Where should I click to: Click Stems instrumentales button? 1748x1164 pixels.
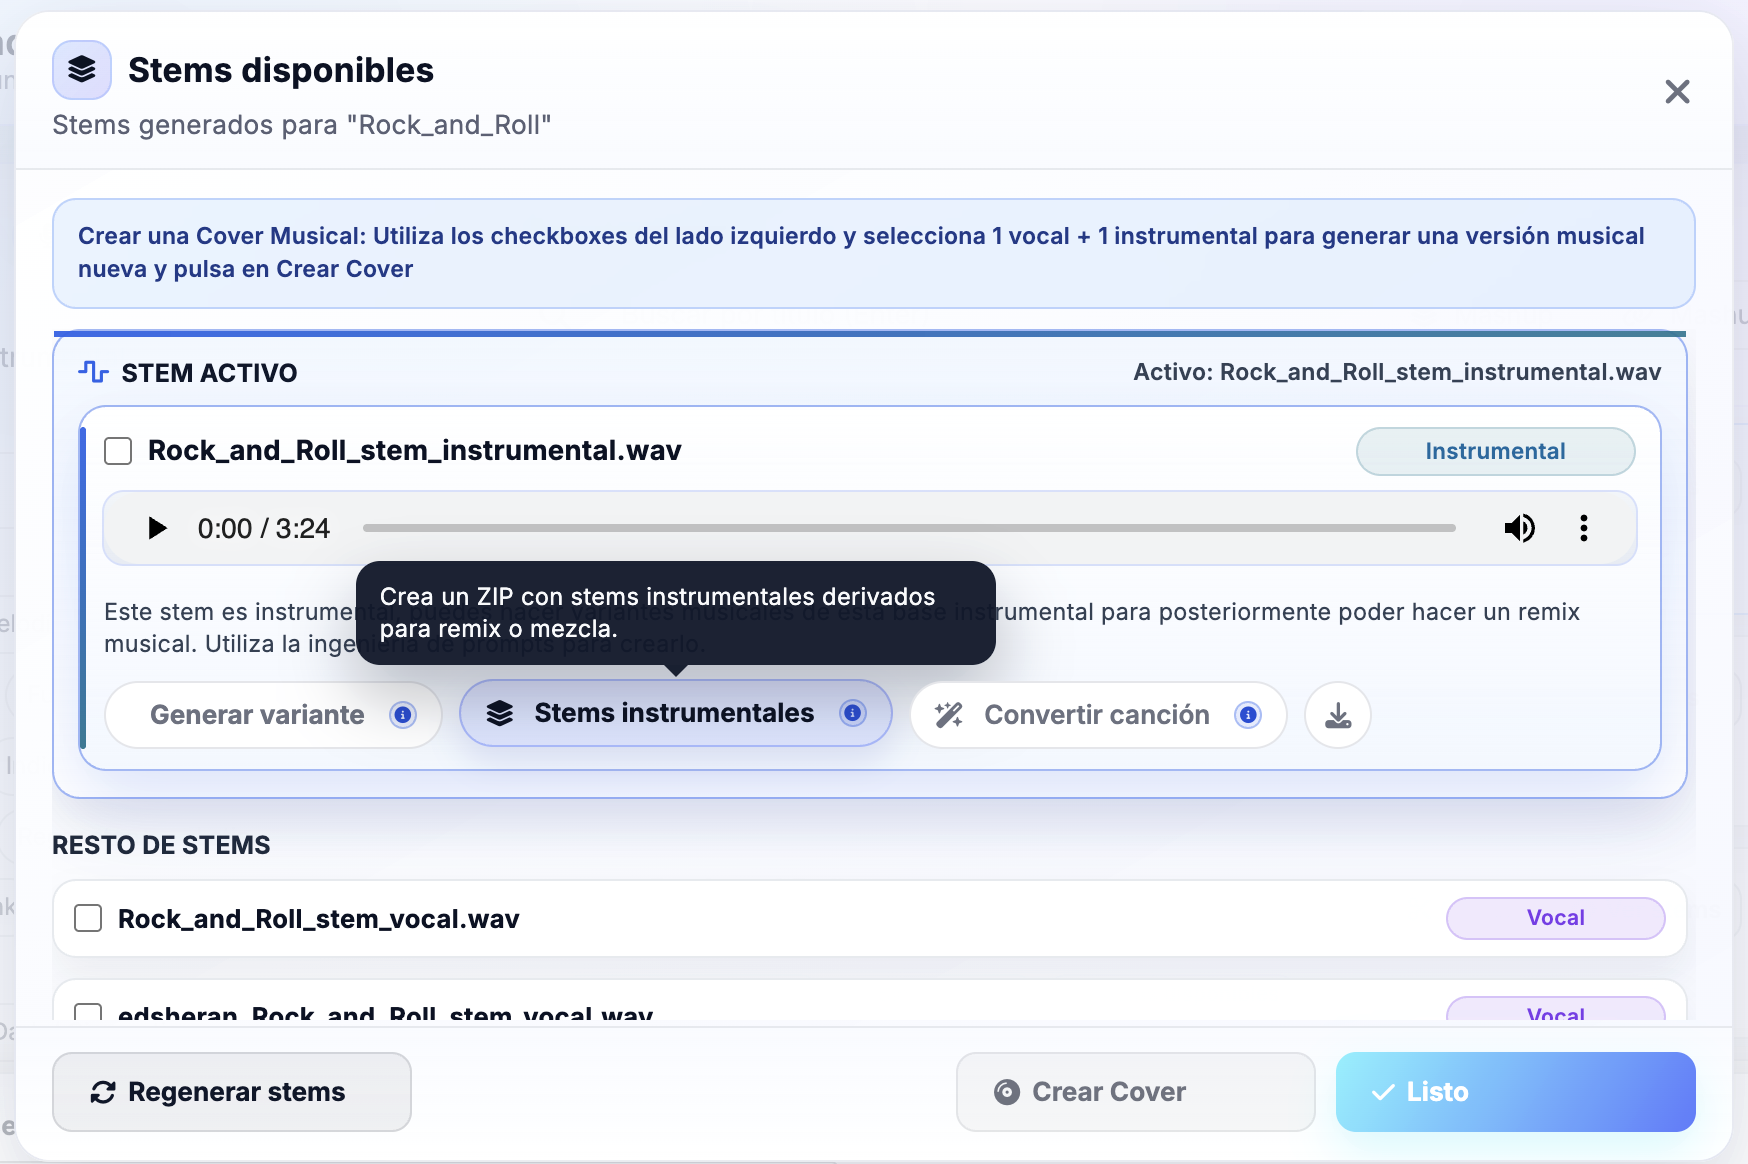pyautogui.click(x=675, y=713)
